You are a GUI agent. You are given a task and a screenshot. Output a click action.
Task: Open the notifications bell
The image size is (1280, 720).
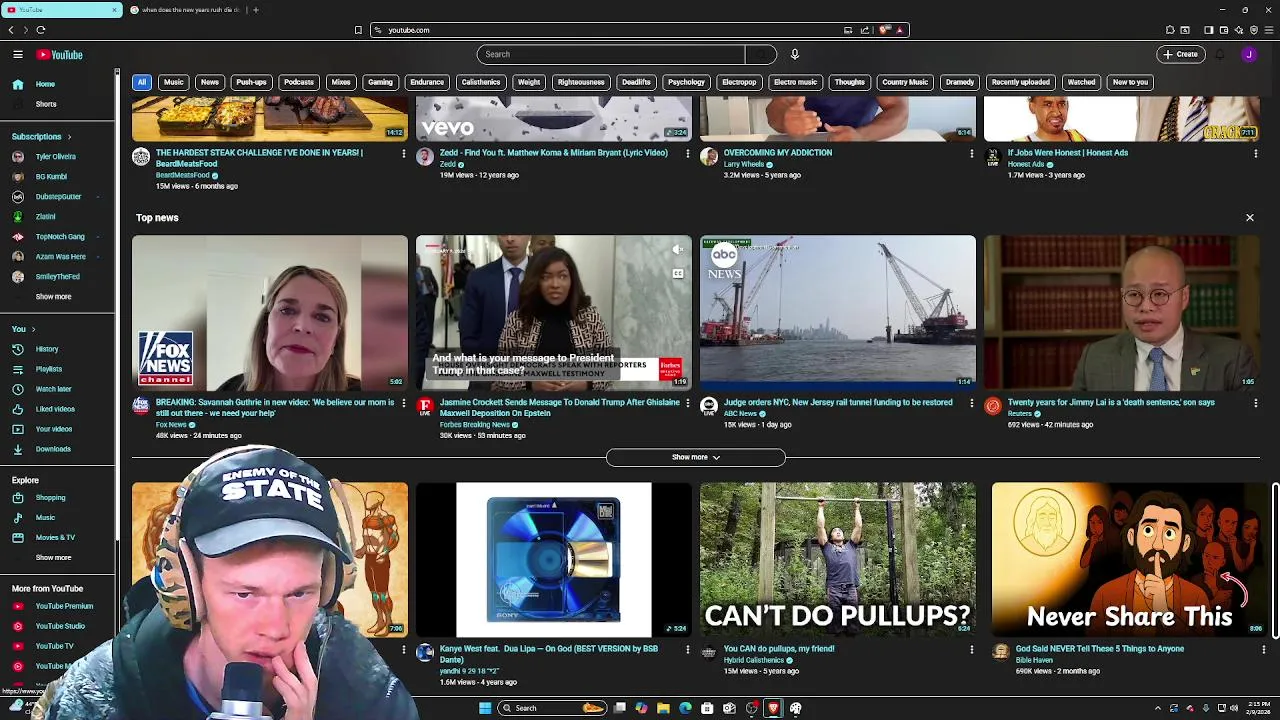click(1220, 54)
